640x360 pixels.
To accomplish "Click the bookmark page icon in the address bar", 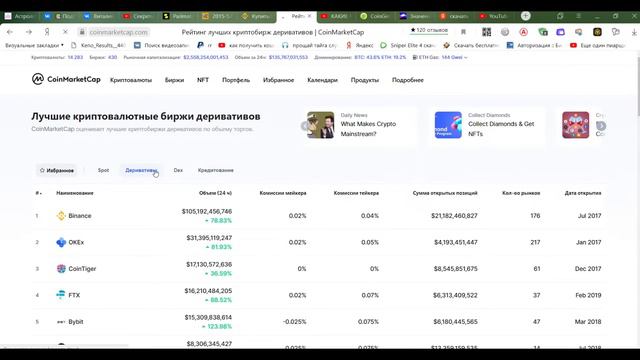I will 463,32.
